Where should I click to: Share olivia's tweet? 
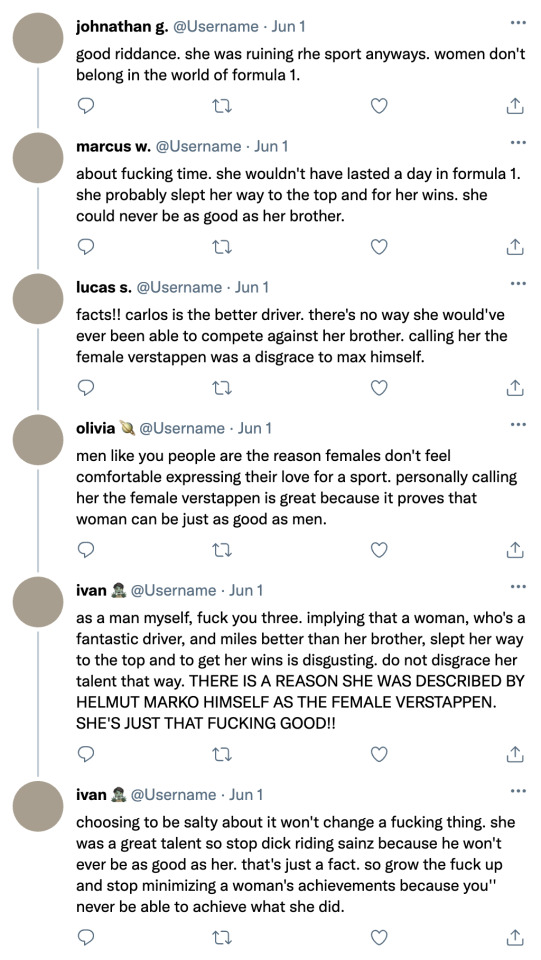(x=515, y=550)
